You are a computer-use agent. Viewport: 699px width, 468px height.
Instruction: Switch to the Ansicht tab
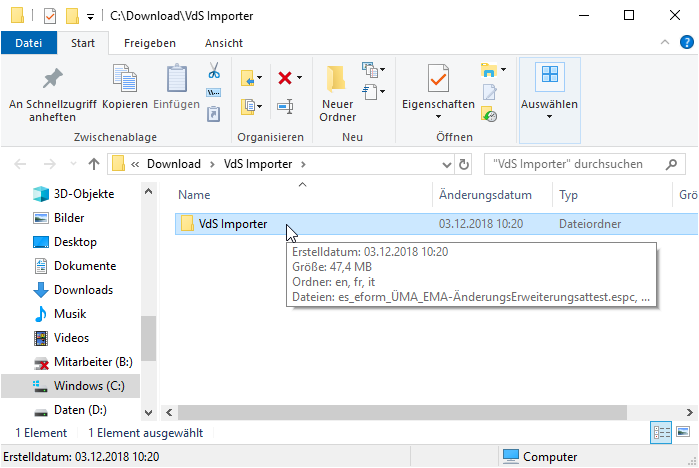pyautogui.click(x=224, y=43)
